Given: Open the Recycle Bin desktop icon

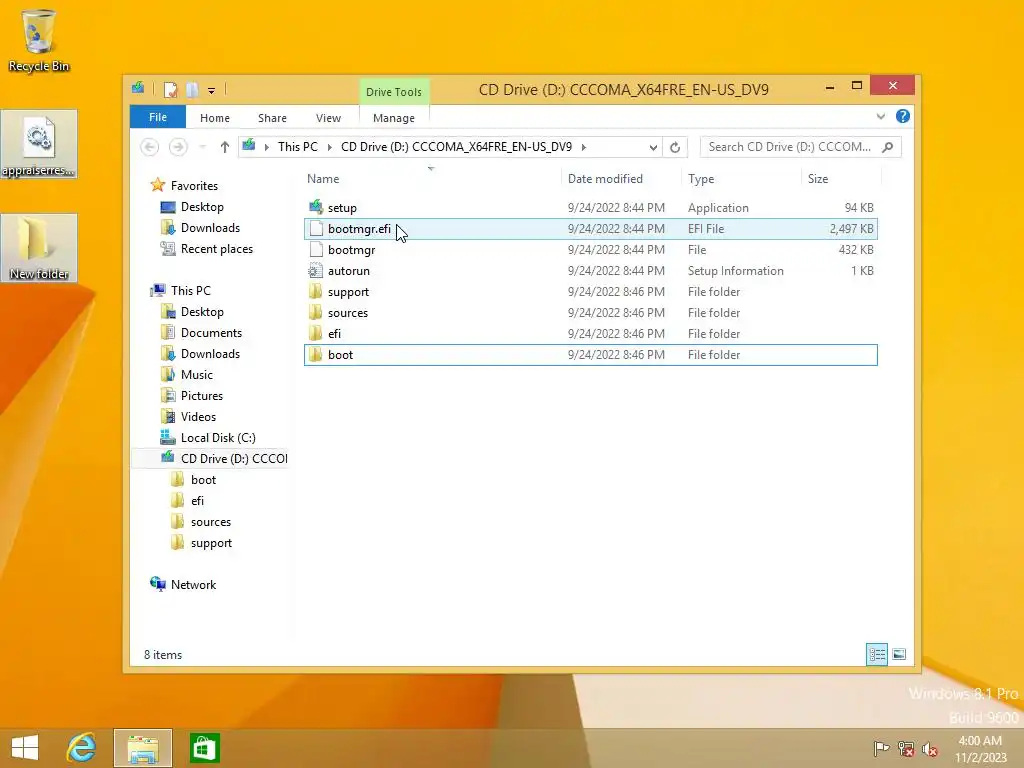Looking at the screenshot, I should tap(39, 40).
